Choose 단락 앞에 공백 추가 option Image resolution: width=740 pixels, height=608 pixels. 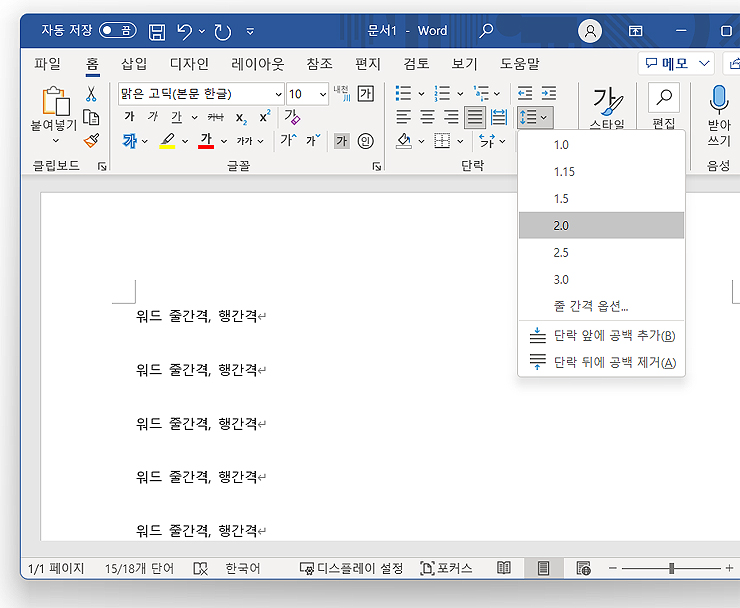[x=601, y=336]
